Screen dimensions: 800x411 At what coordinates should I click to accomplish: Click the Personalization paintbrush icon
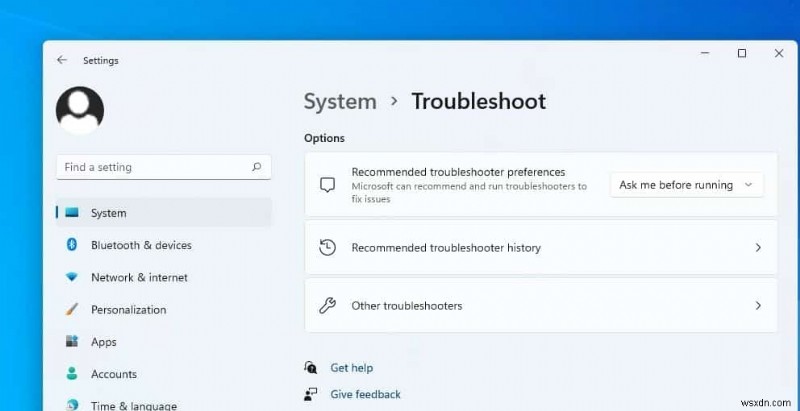[72, 310]
